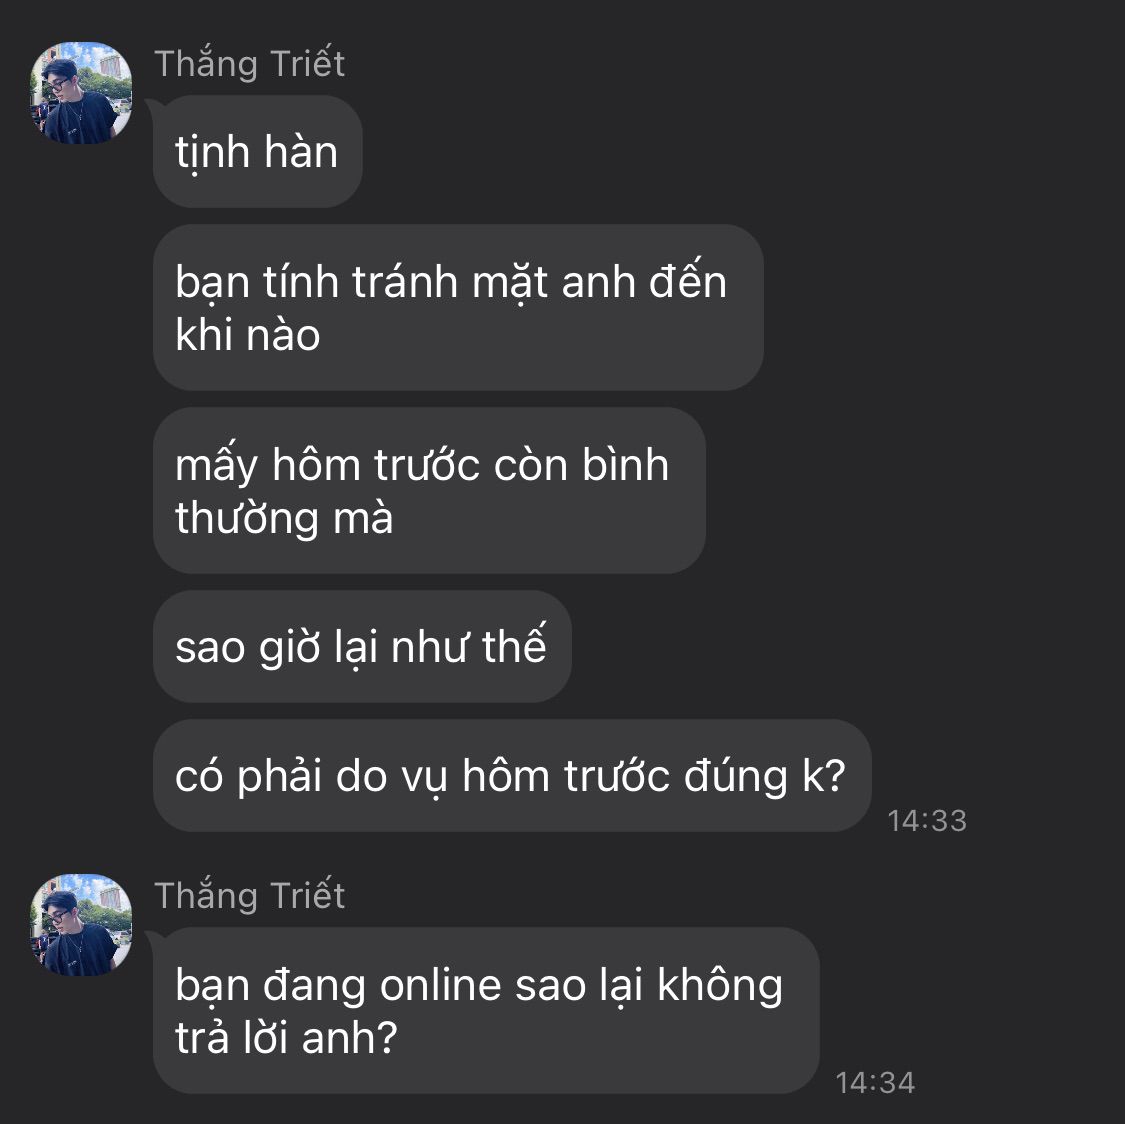Click the word 'hàn' in first bubble
The height and width of the screenshot is (1124, 1125).
(301, 152)
